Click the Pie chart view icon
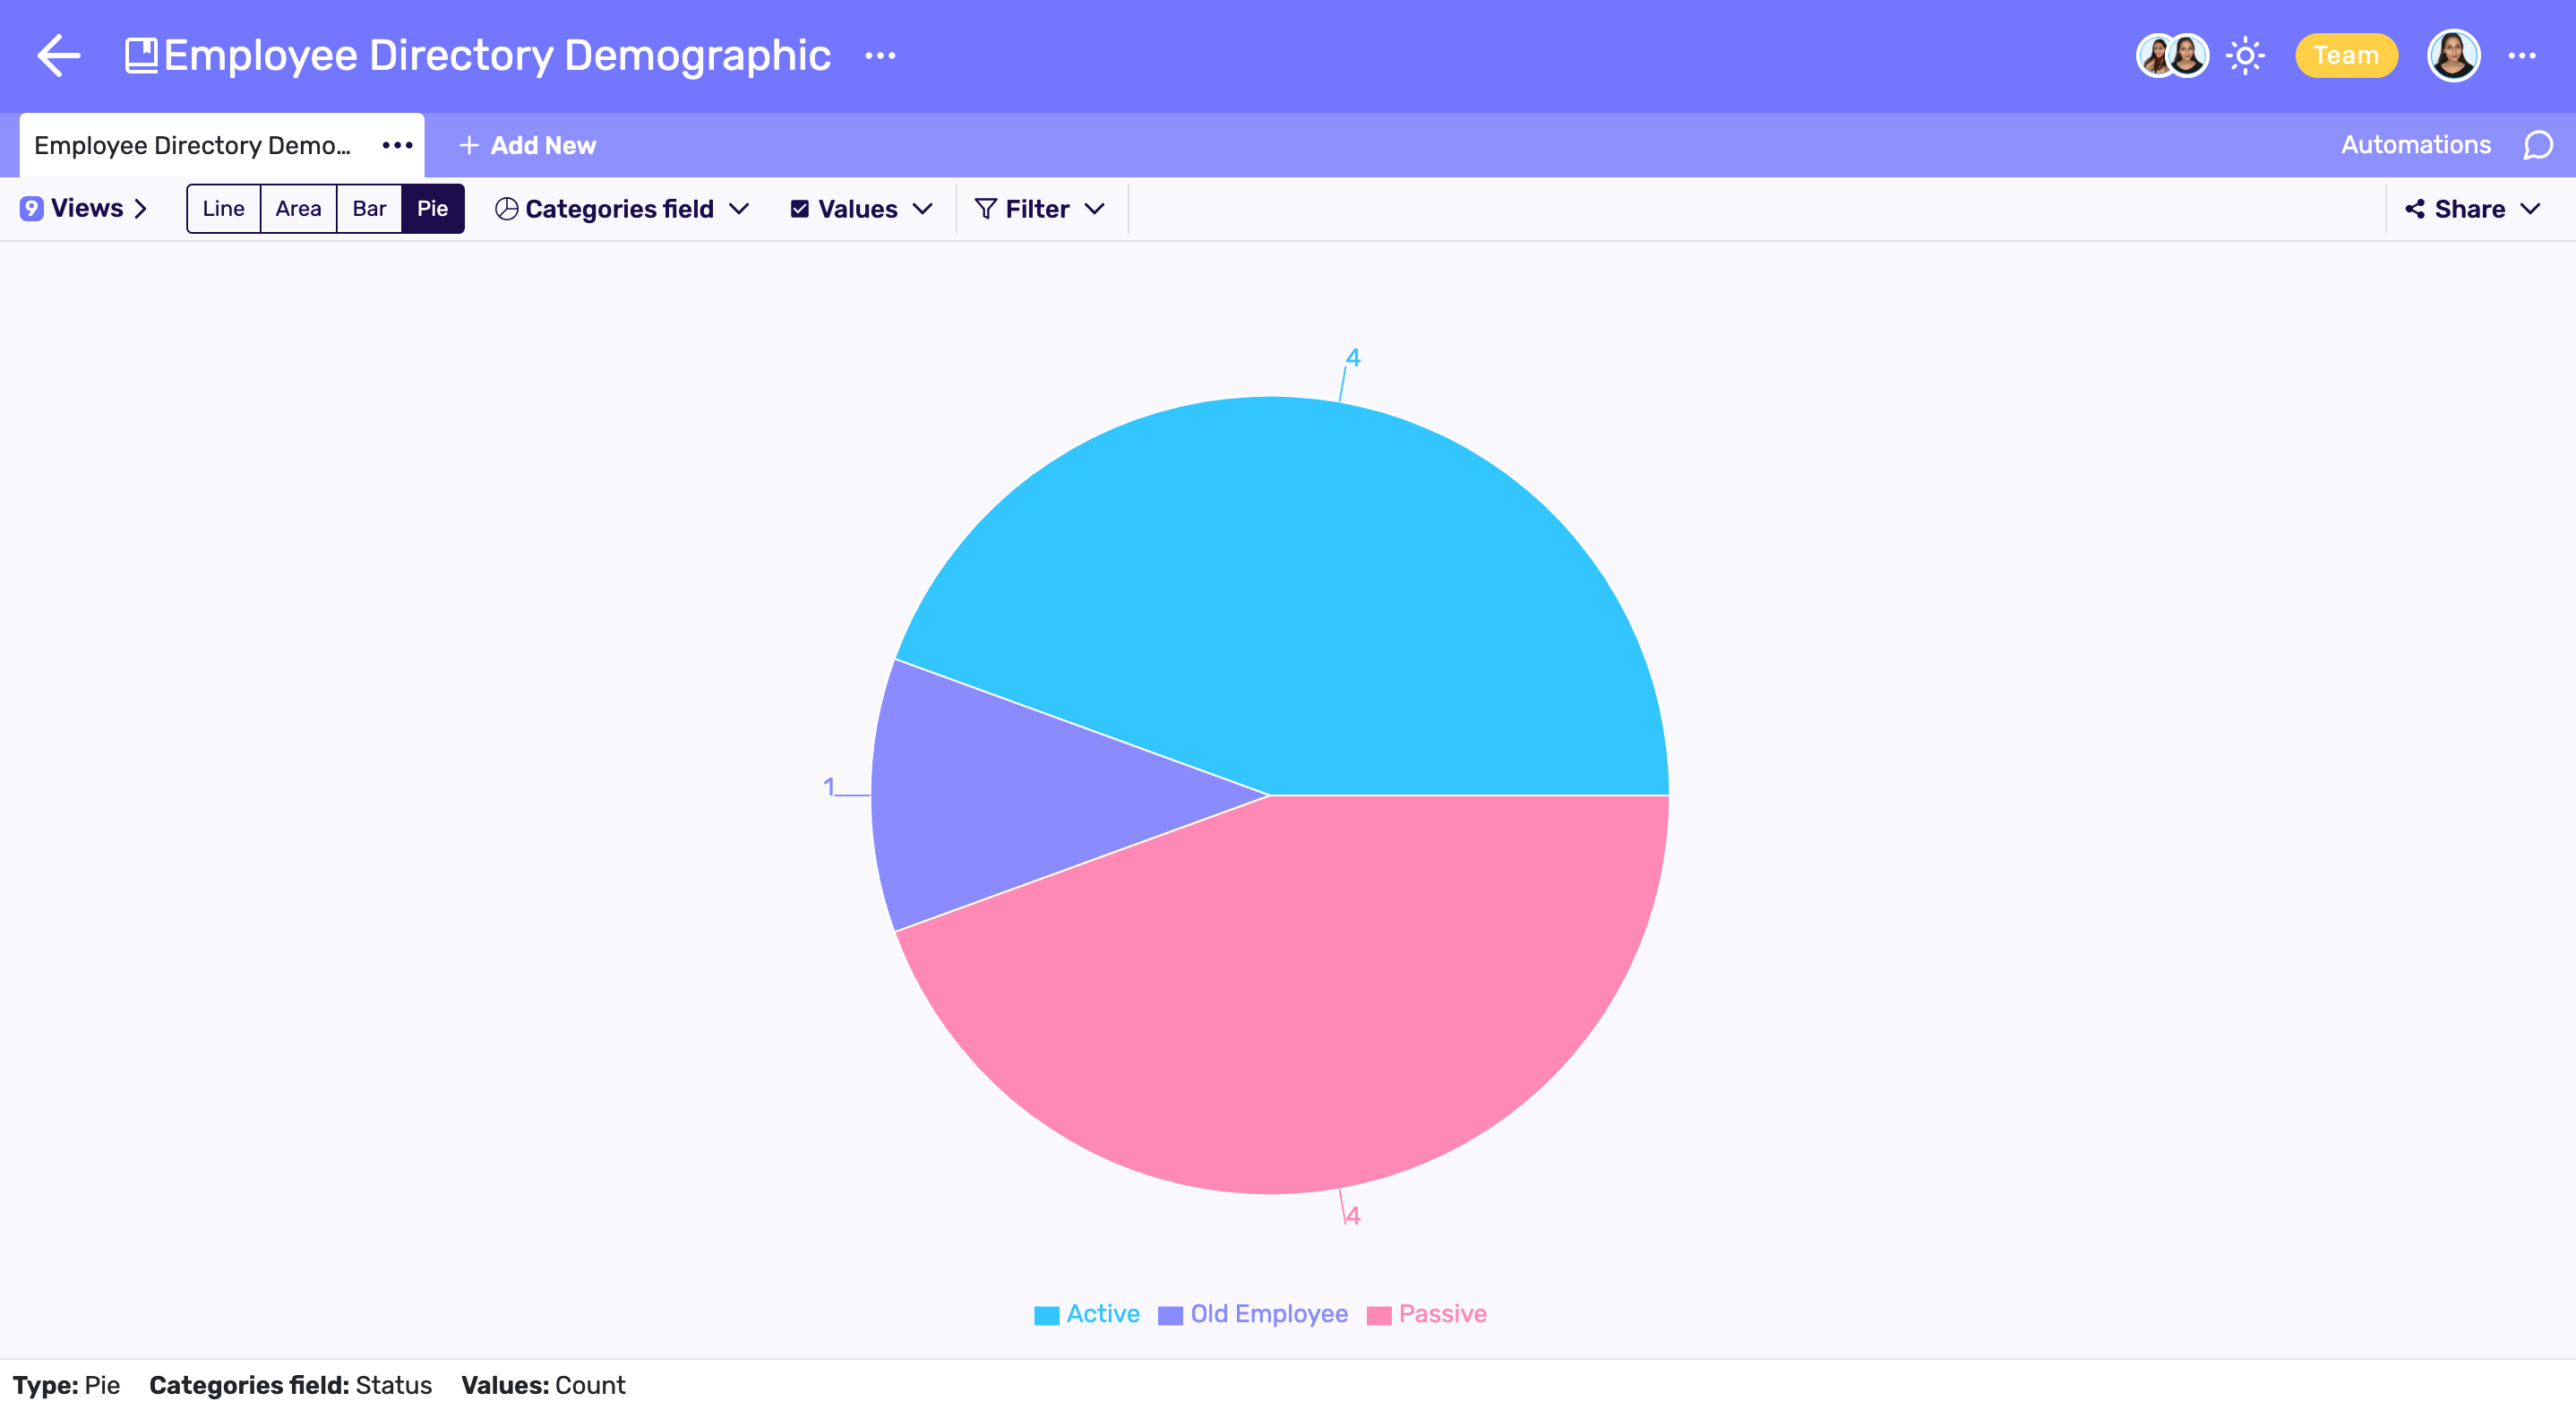Screen dimensions: 2576x1410 point(433,209)
